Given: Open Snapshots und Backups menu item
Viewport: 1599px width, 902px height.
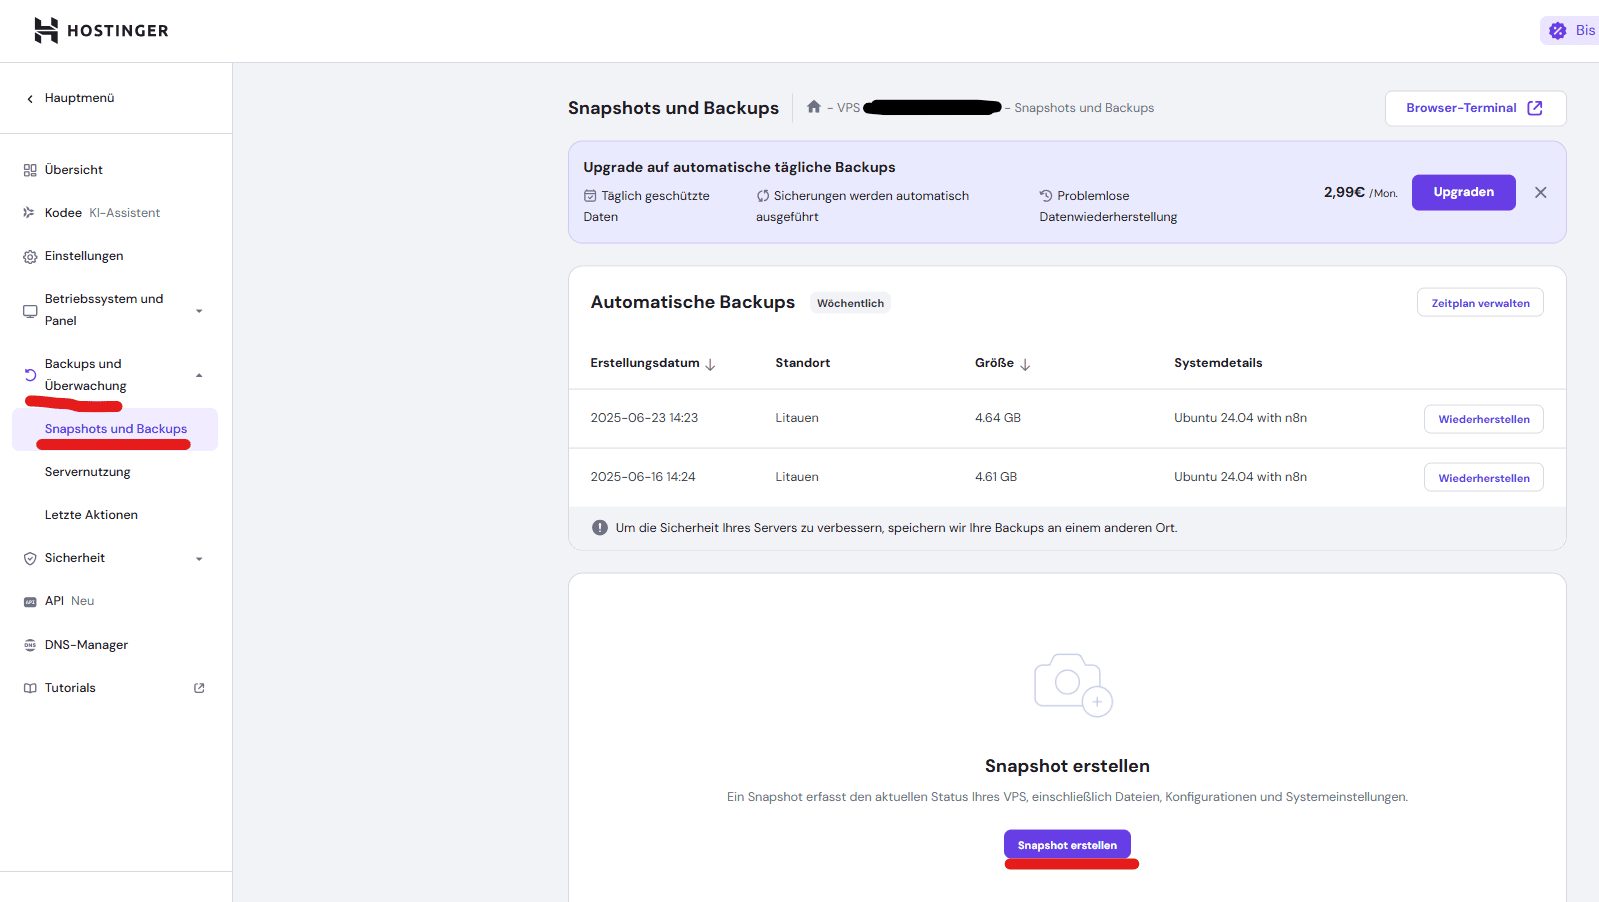Looking at the screenshot, I should coord(115,429).
